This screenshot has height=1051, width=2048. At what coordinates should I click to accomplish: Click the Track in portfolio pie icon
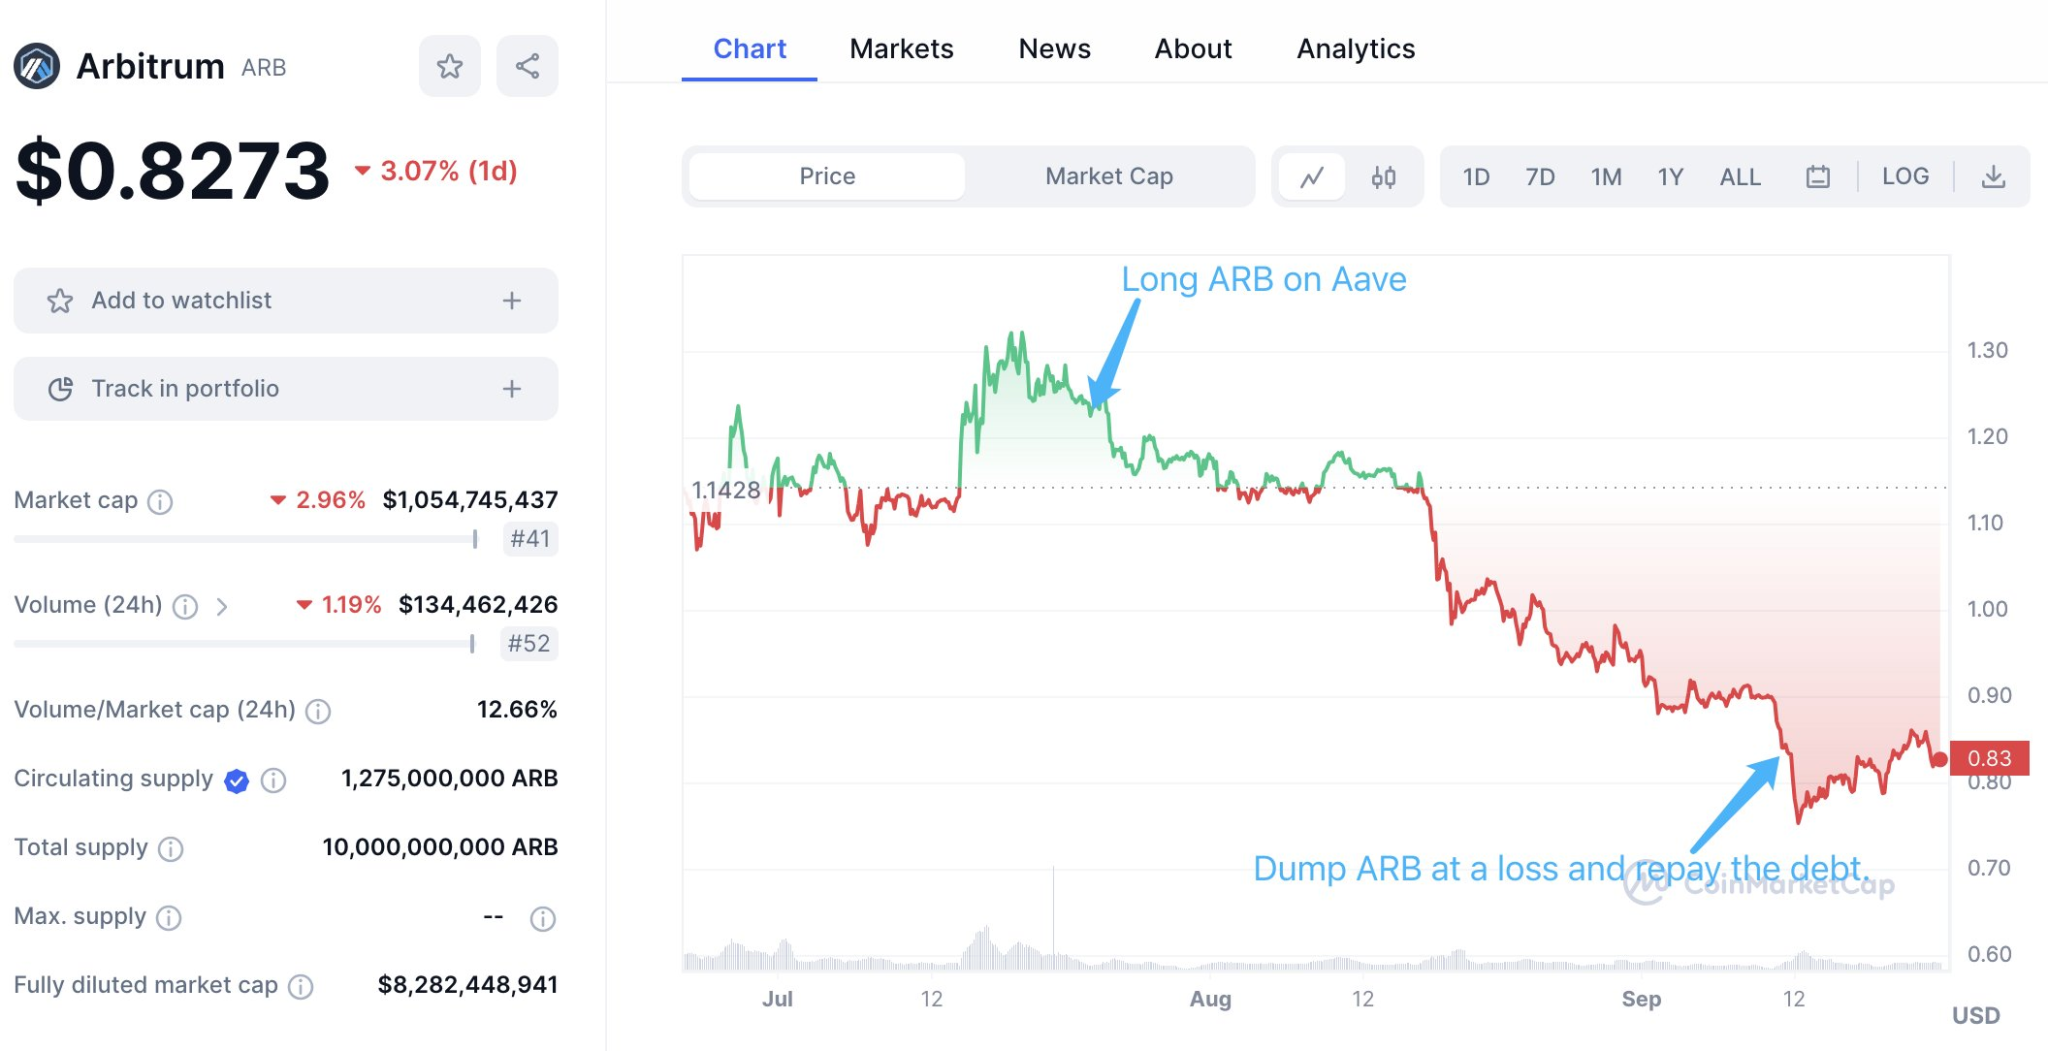point(61,389)
